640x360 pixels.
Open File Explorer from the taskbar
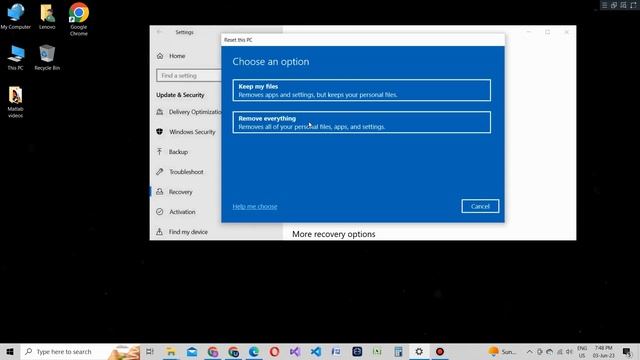pyautogui.click(x=171, y=351)
